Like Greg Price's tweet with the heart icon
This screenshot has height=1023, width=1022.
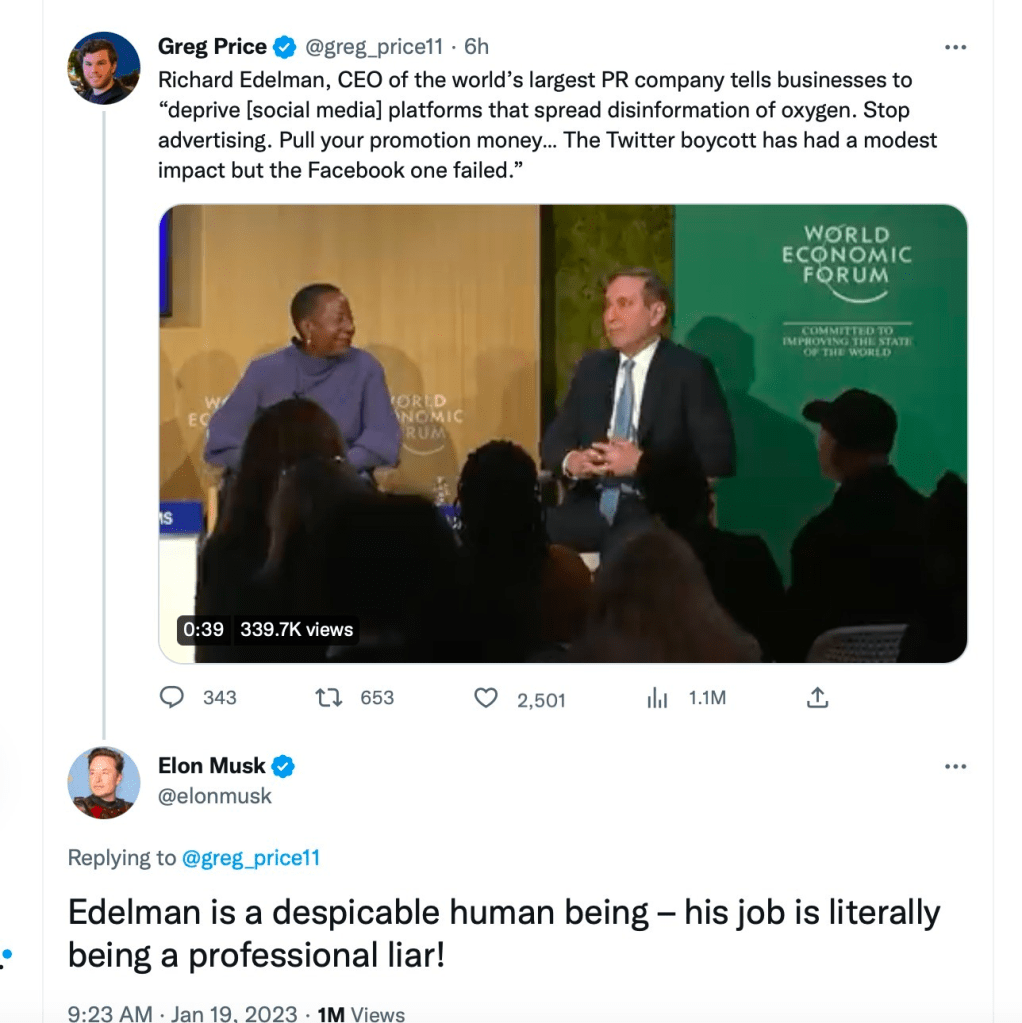pyautogui.click(x=486, y=698)
